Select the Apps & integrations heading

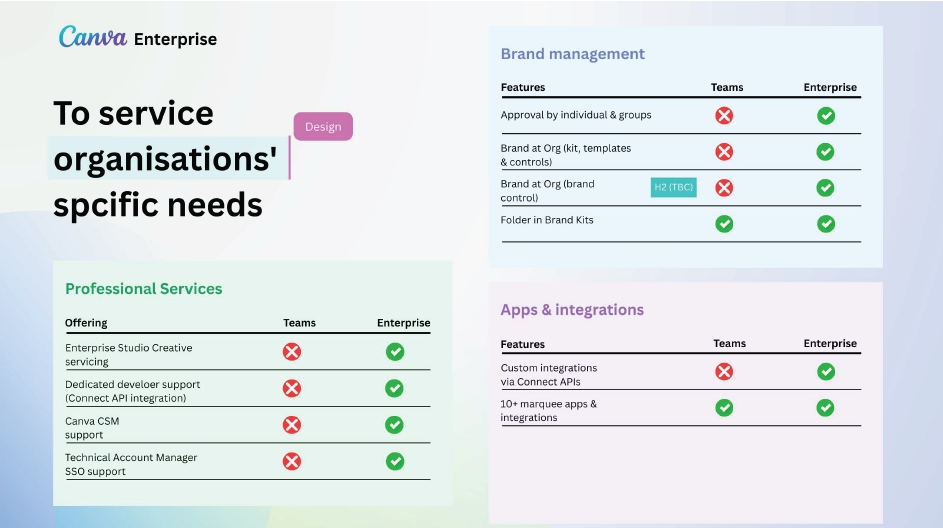pos(572,310)
